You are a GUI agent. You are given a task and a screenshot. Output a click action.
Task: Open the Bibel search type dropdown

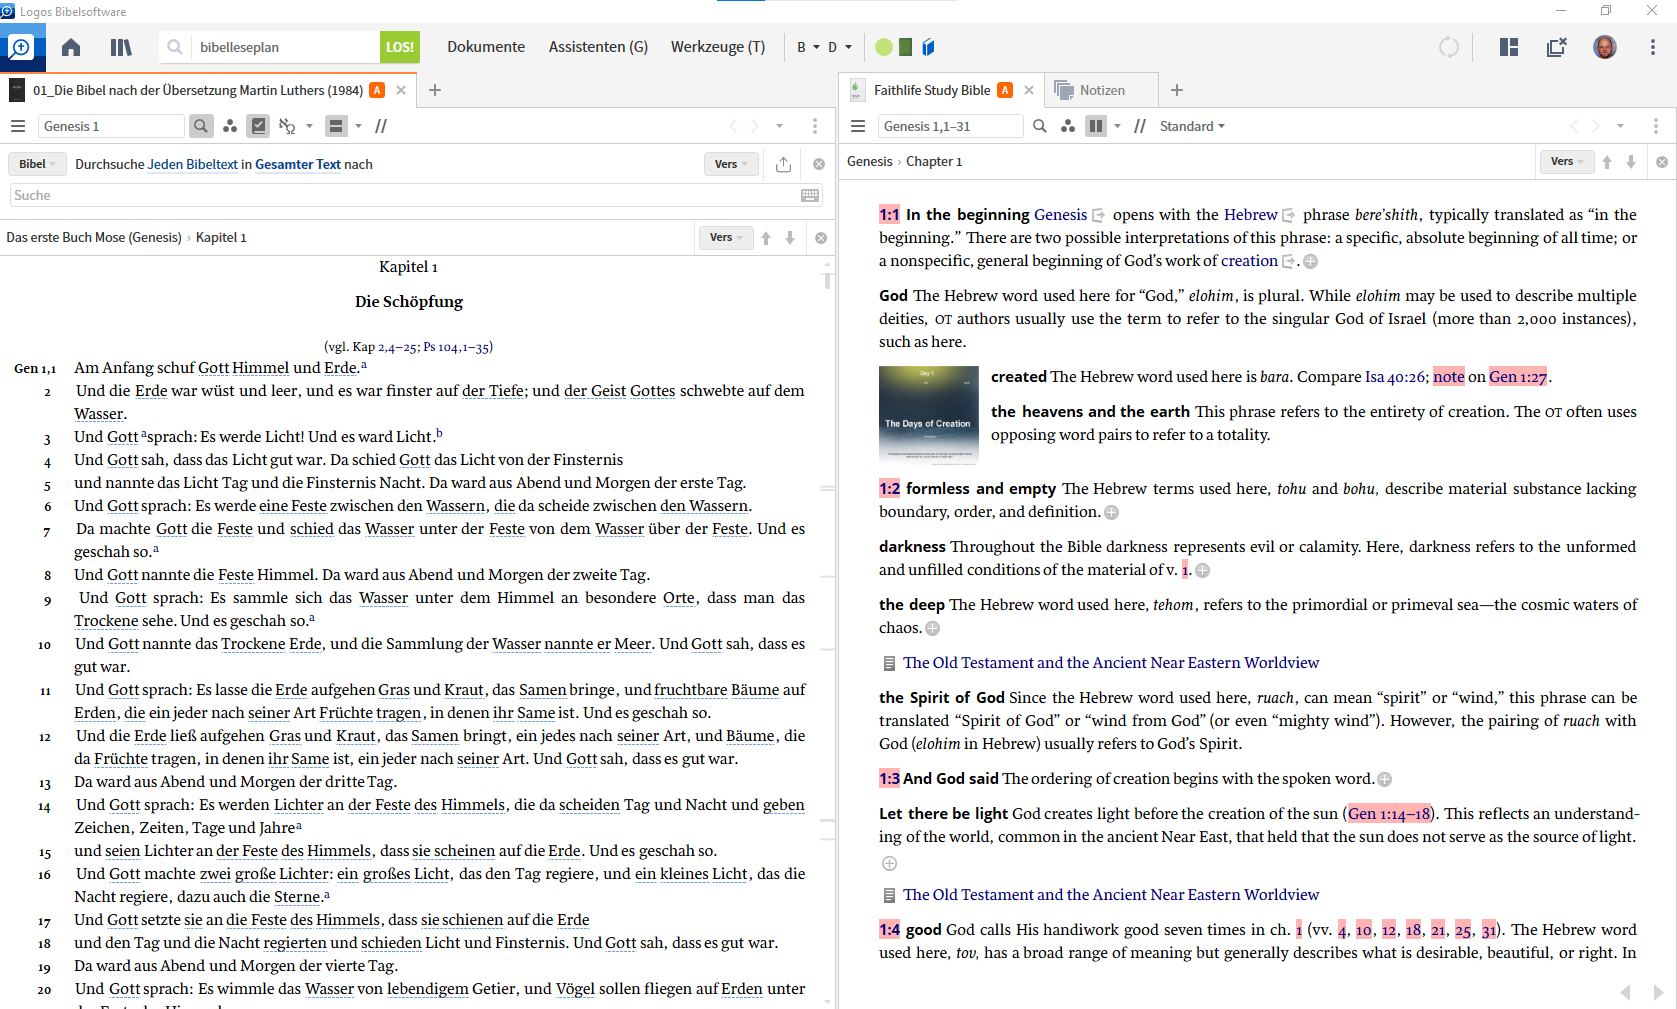click(37, 164)
